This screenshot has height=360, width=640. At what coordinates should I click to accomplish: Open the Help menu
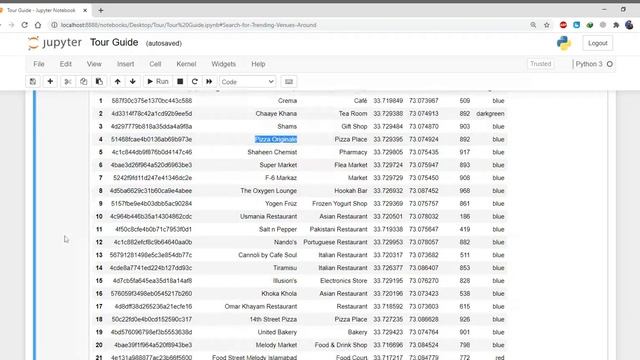tap(258, 64)
